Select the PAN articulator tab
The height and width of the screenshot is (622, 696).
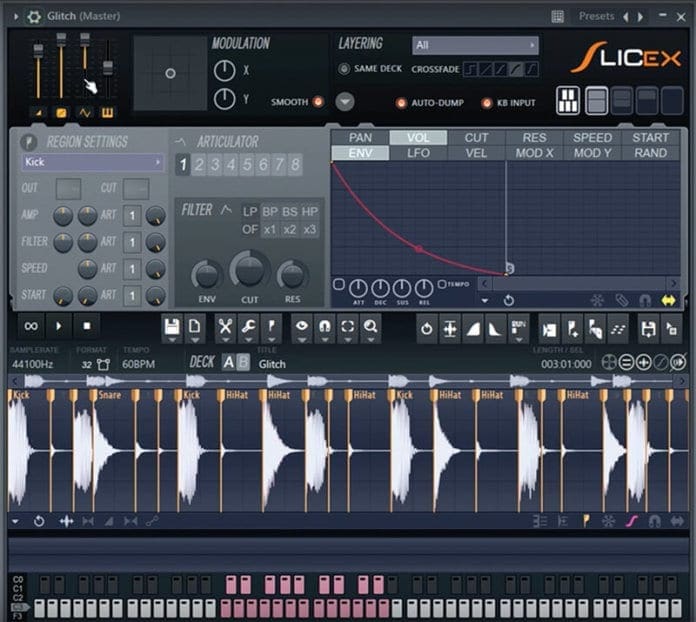[360, 138]
